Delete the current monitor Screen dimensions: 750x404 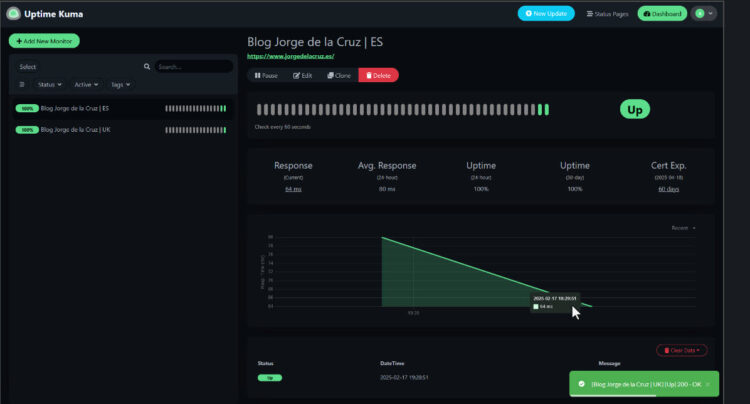[x=378, y=75]
